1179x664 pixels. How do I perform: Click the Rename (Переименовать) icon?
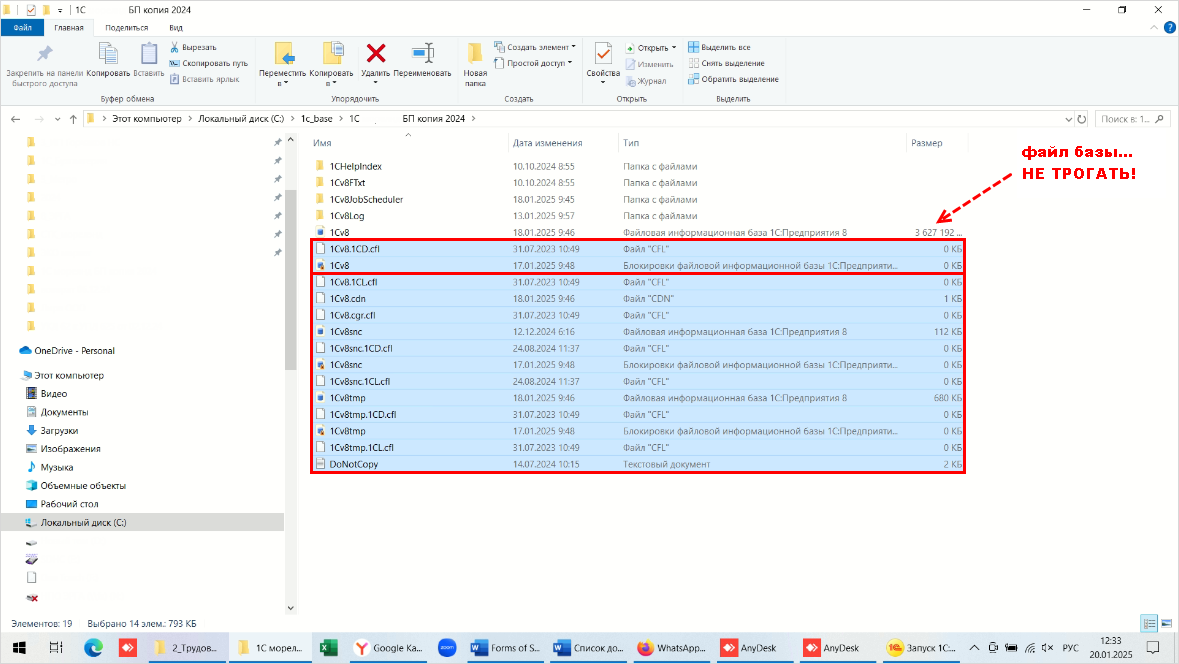click(x=423, y=53)
